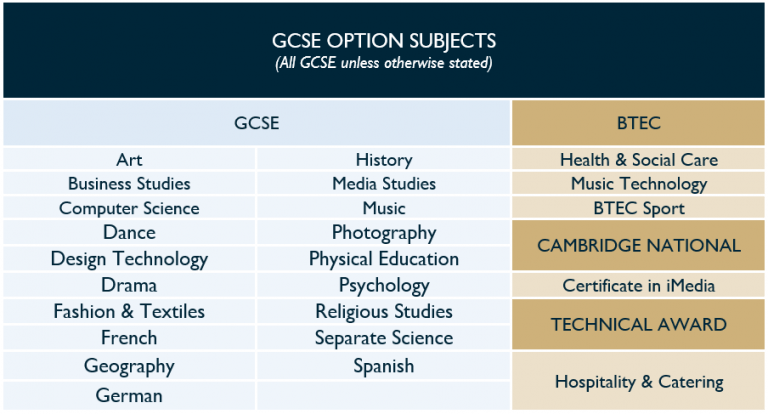
Task: Choose the Photography subject cell
Action: (384, 233)
